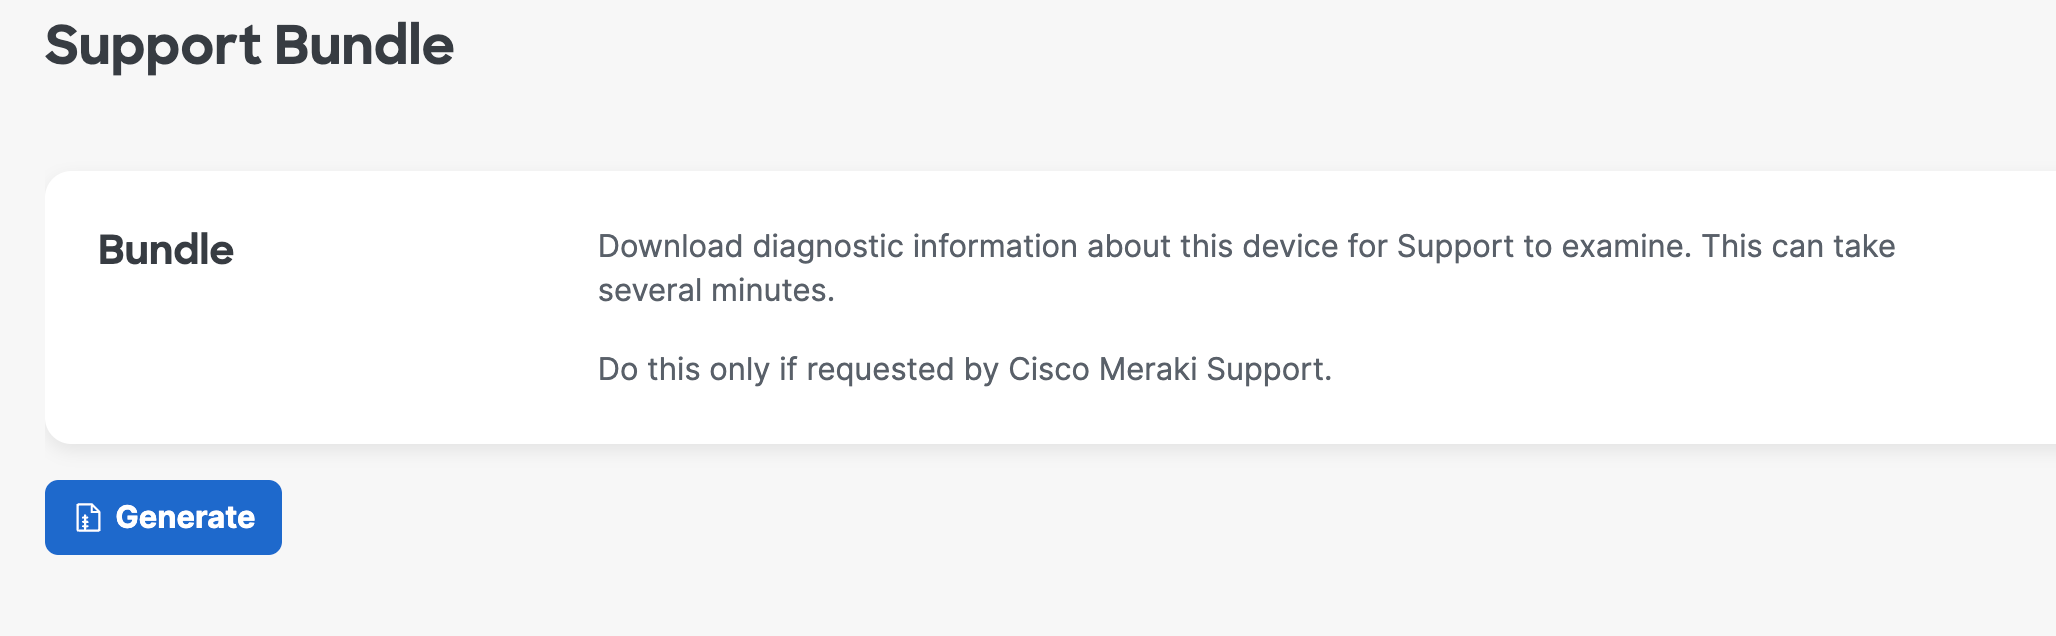
Task: Click the Generate button
Action: (x=163, y=517)
